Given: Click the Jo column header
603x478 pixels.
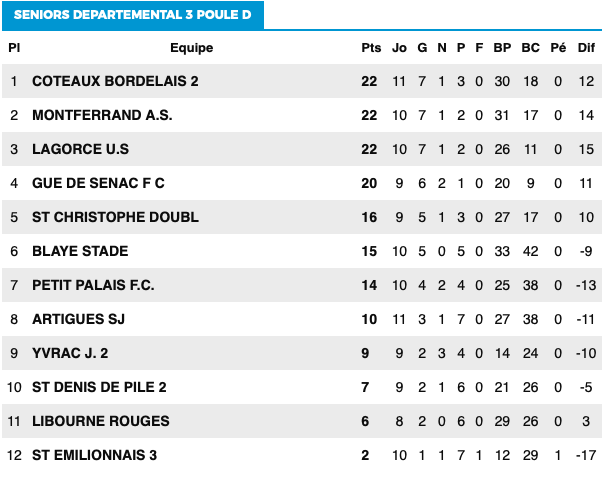Looking at the screenshot, I should pyautogui.click(x=399, y=48).
